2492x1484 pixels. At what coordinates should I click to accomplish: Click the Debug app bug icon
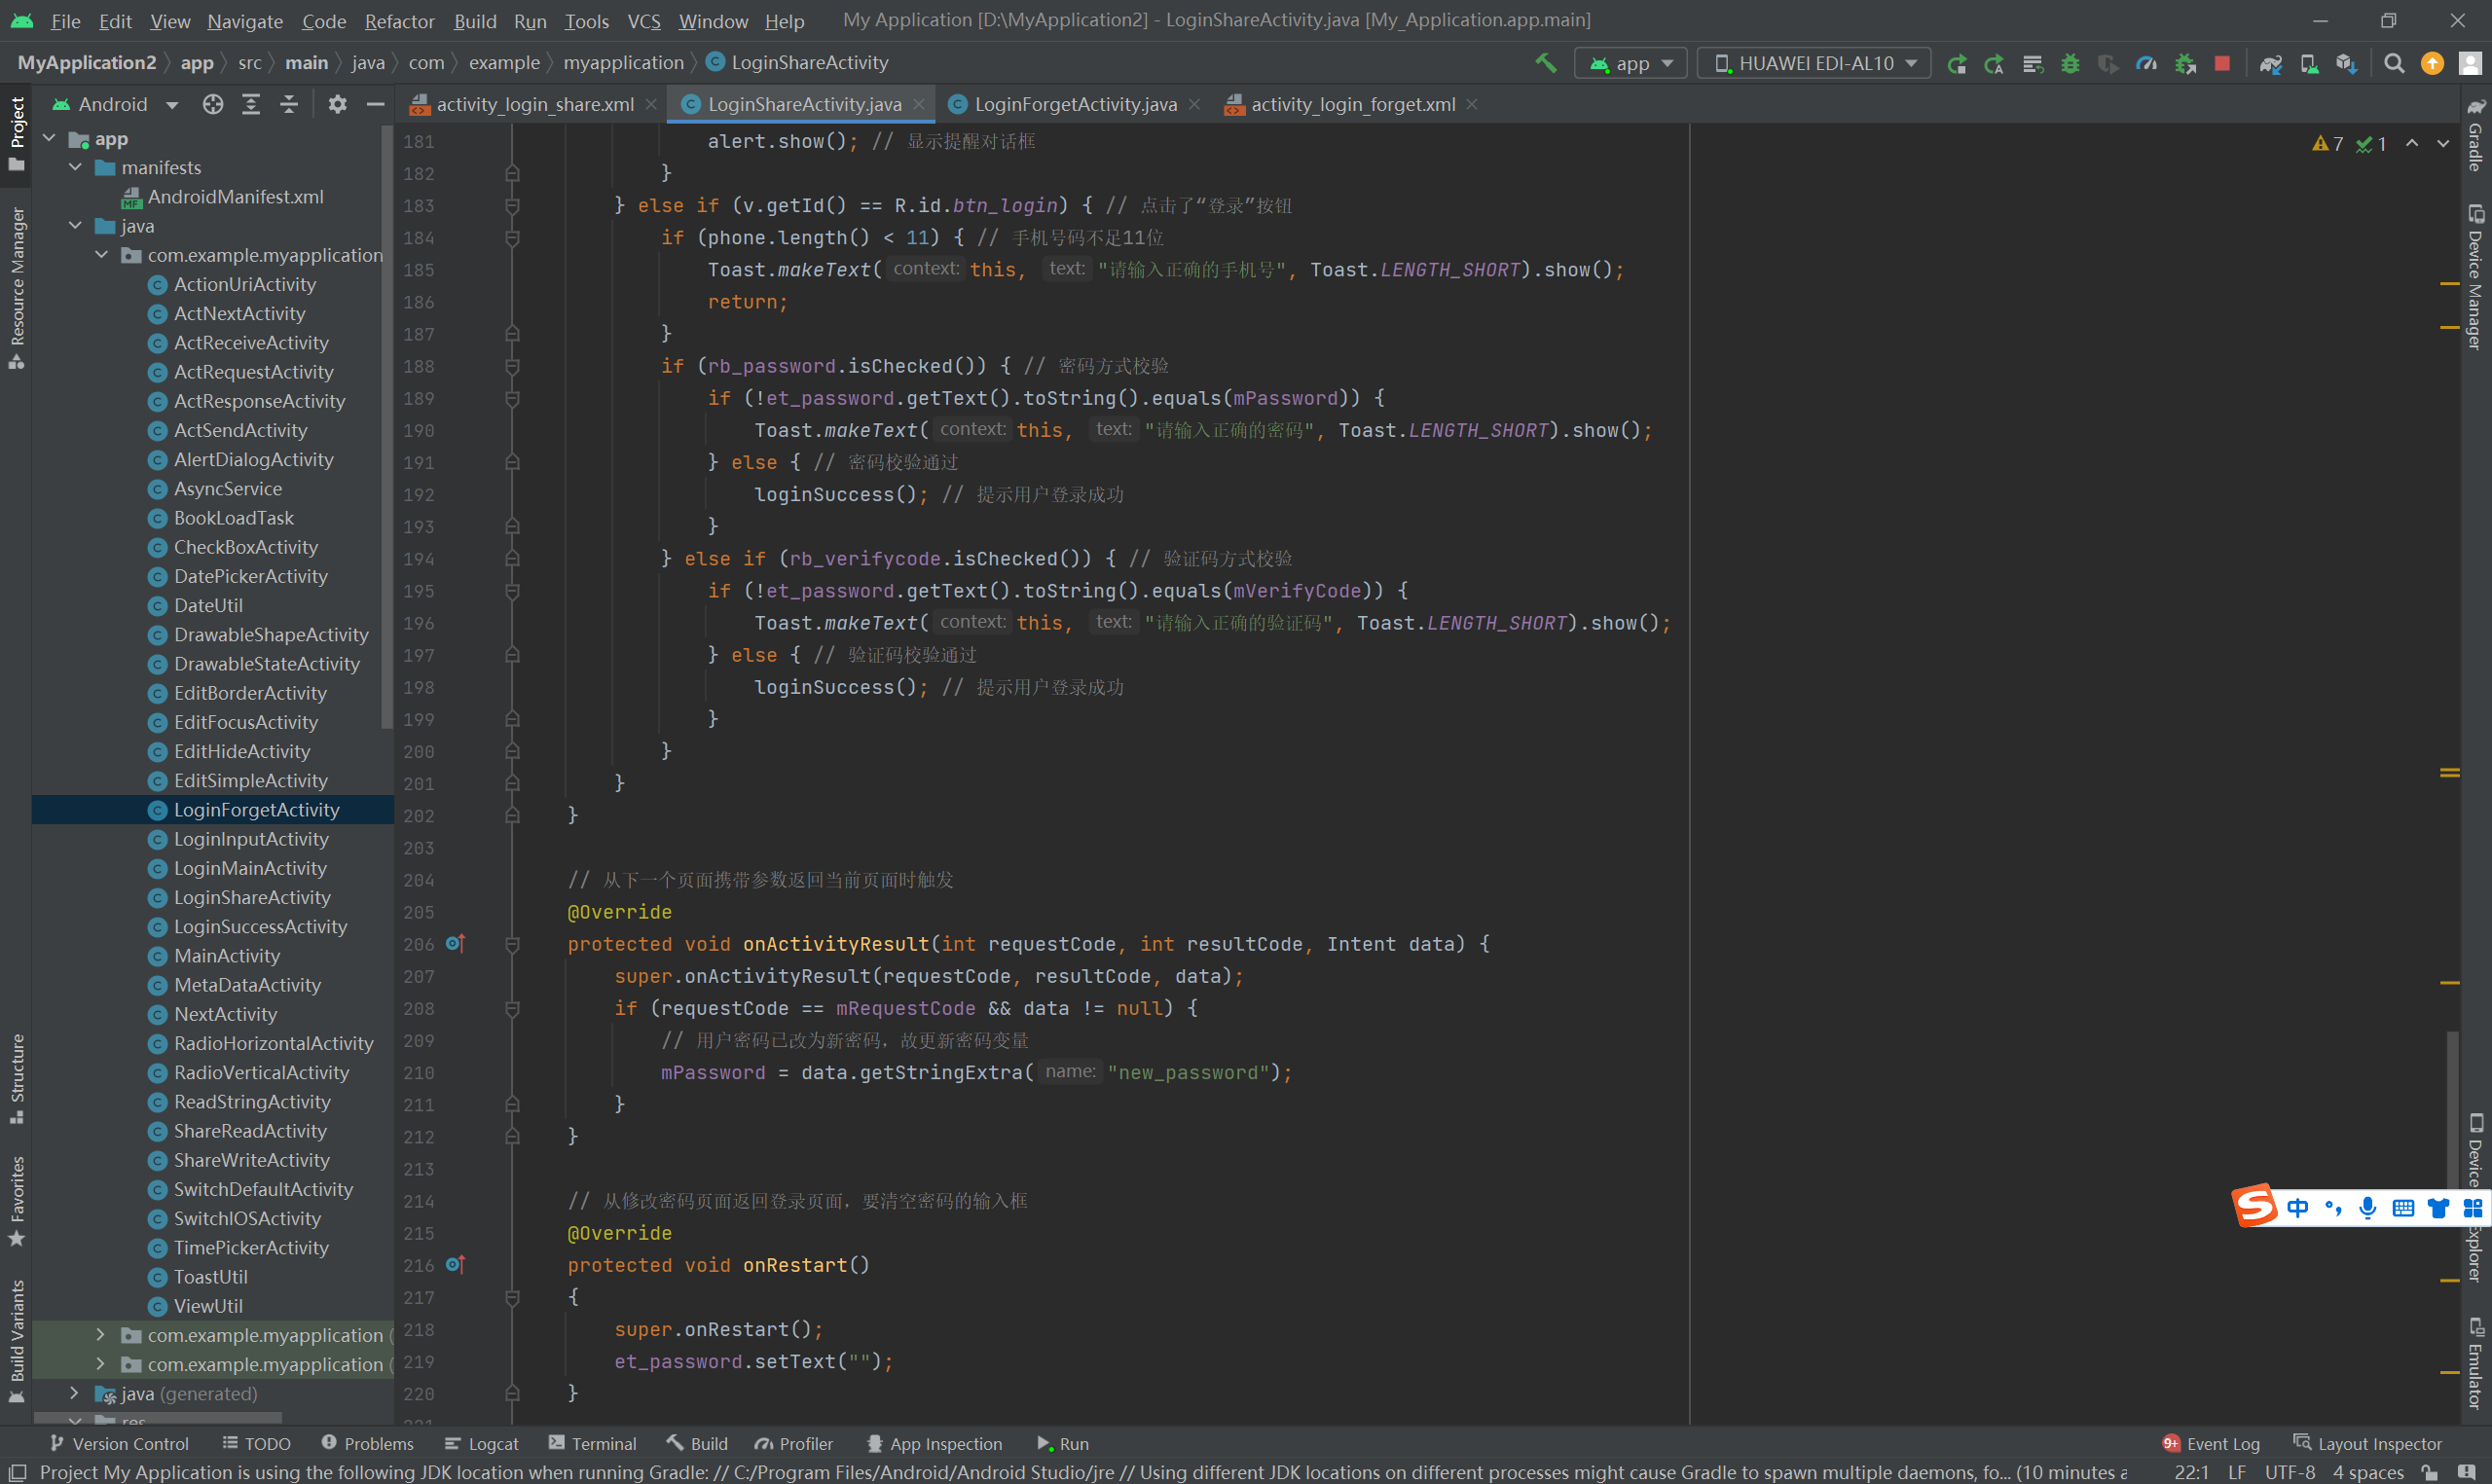2070,63
